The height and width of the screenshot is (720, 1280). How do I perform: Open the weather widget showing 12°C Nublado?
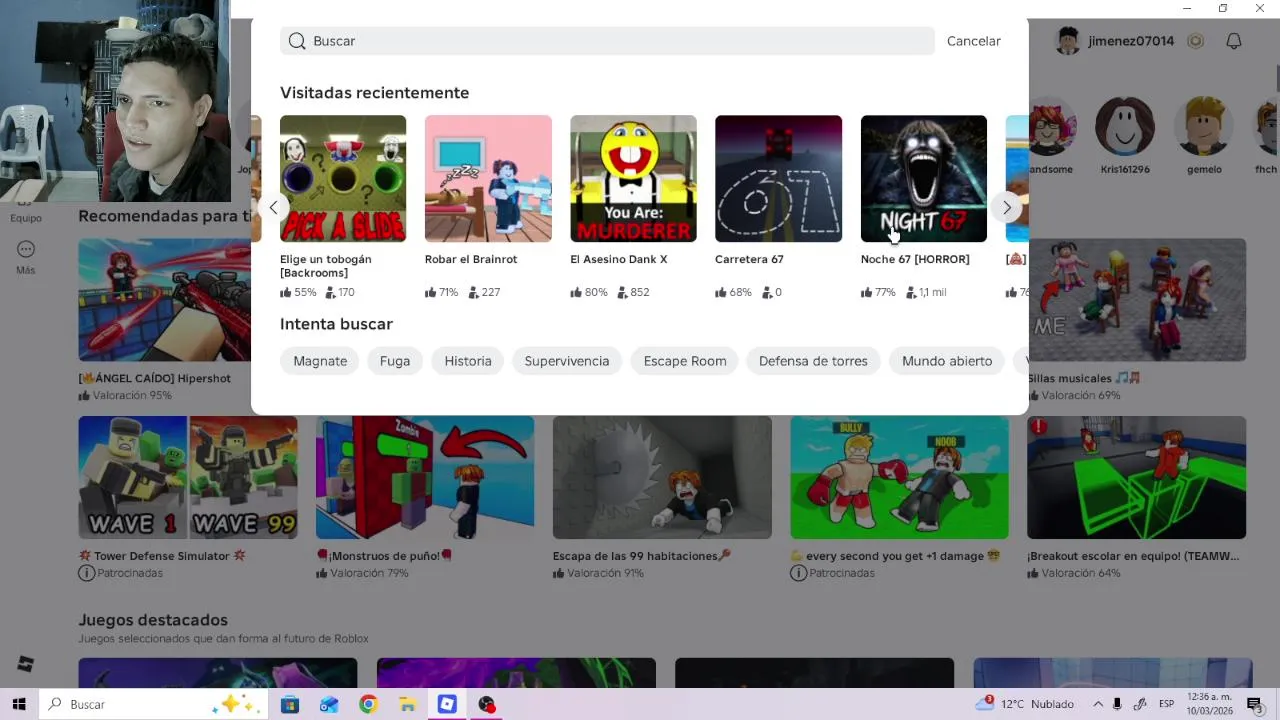[1026, 704]
